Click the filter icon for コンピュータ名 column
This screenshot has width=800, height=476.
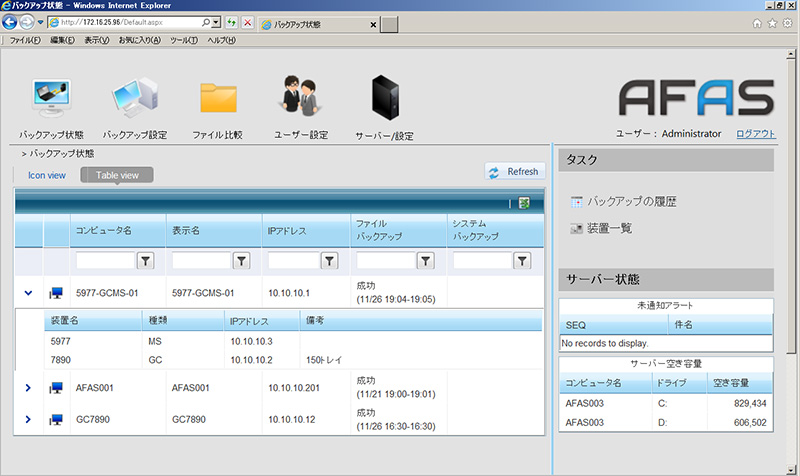click(145, 261)
